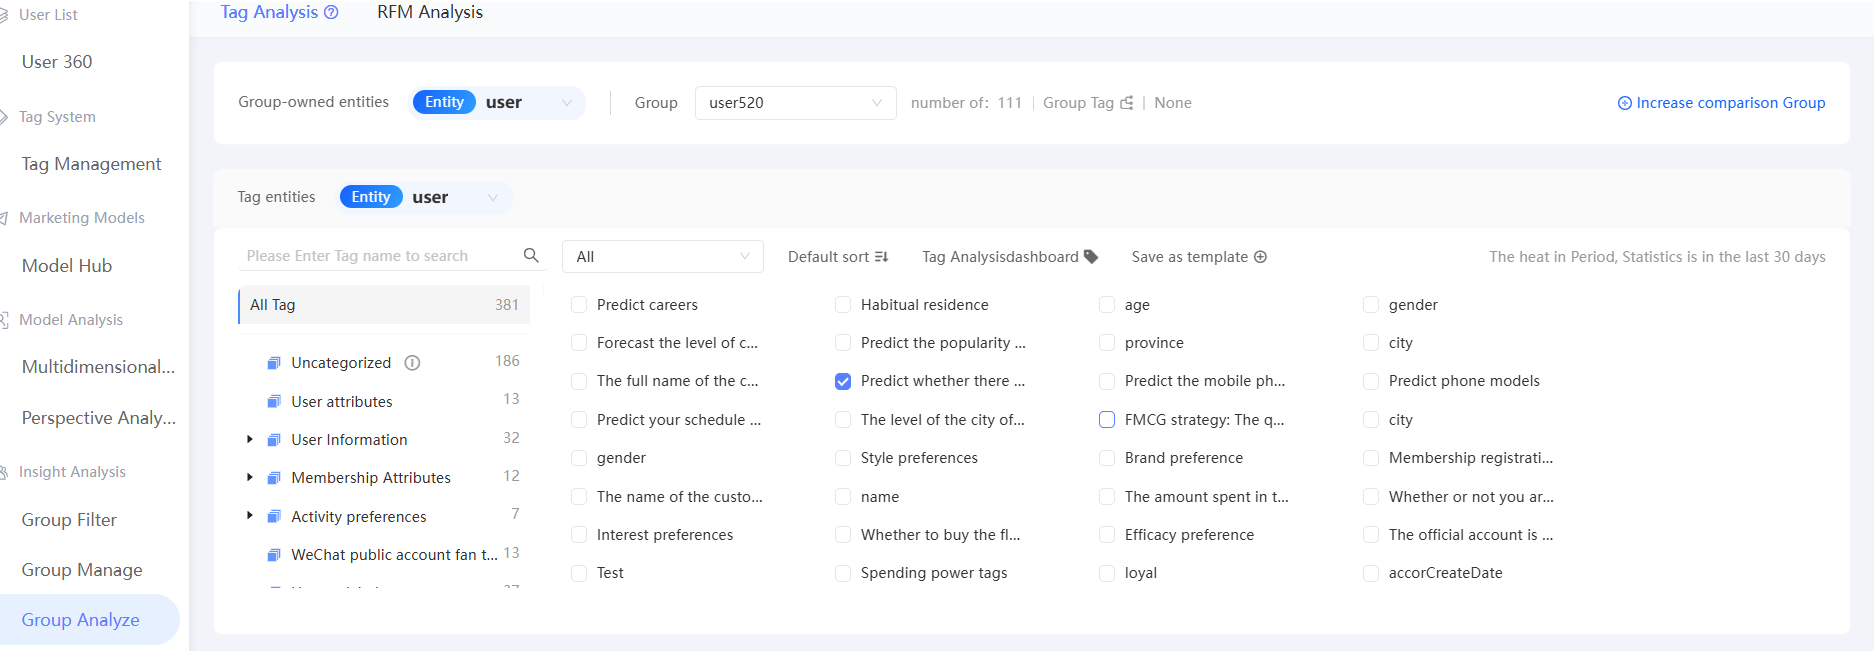Image resolution: width=1874 pixels, height=652 pixels.
Task: Click the Uncategorized info icon
Action: point(412,363)
